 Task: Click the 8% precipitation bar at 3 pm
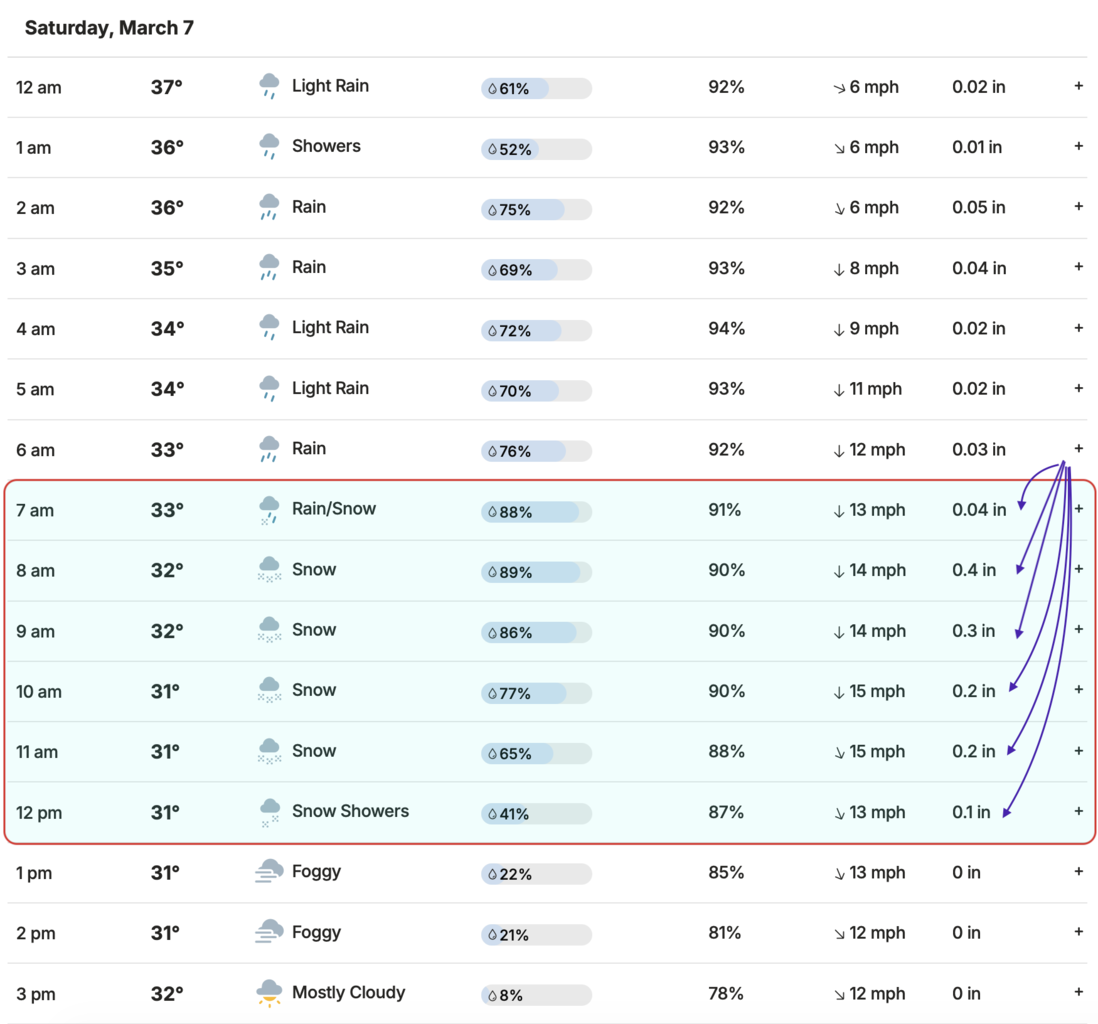tap(536, 995)
